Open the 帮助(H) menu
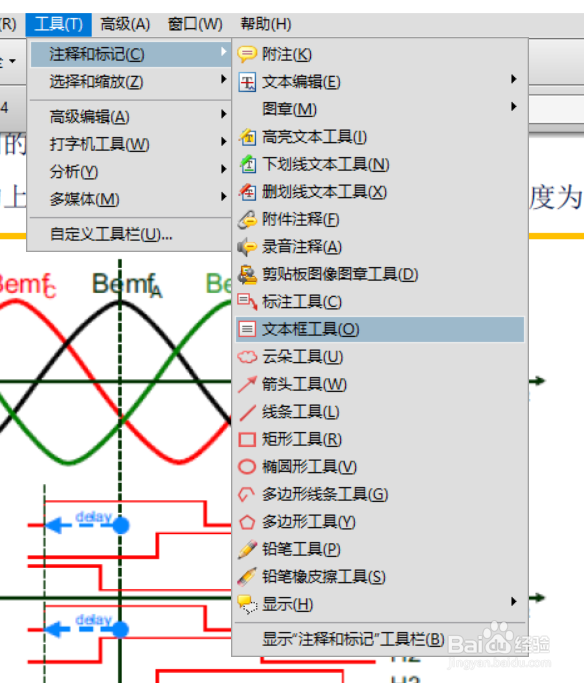584x683 pixels. click(x=266, y=24)
